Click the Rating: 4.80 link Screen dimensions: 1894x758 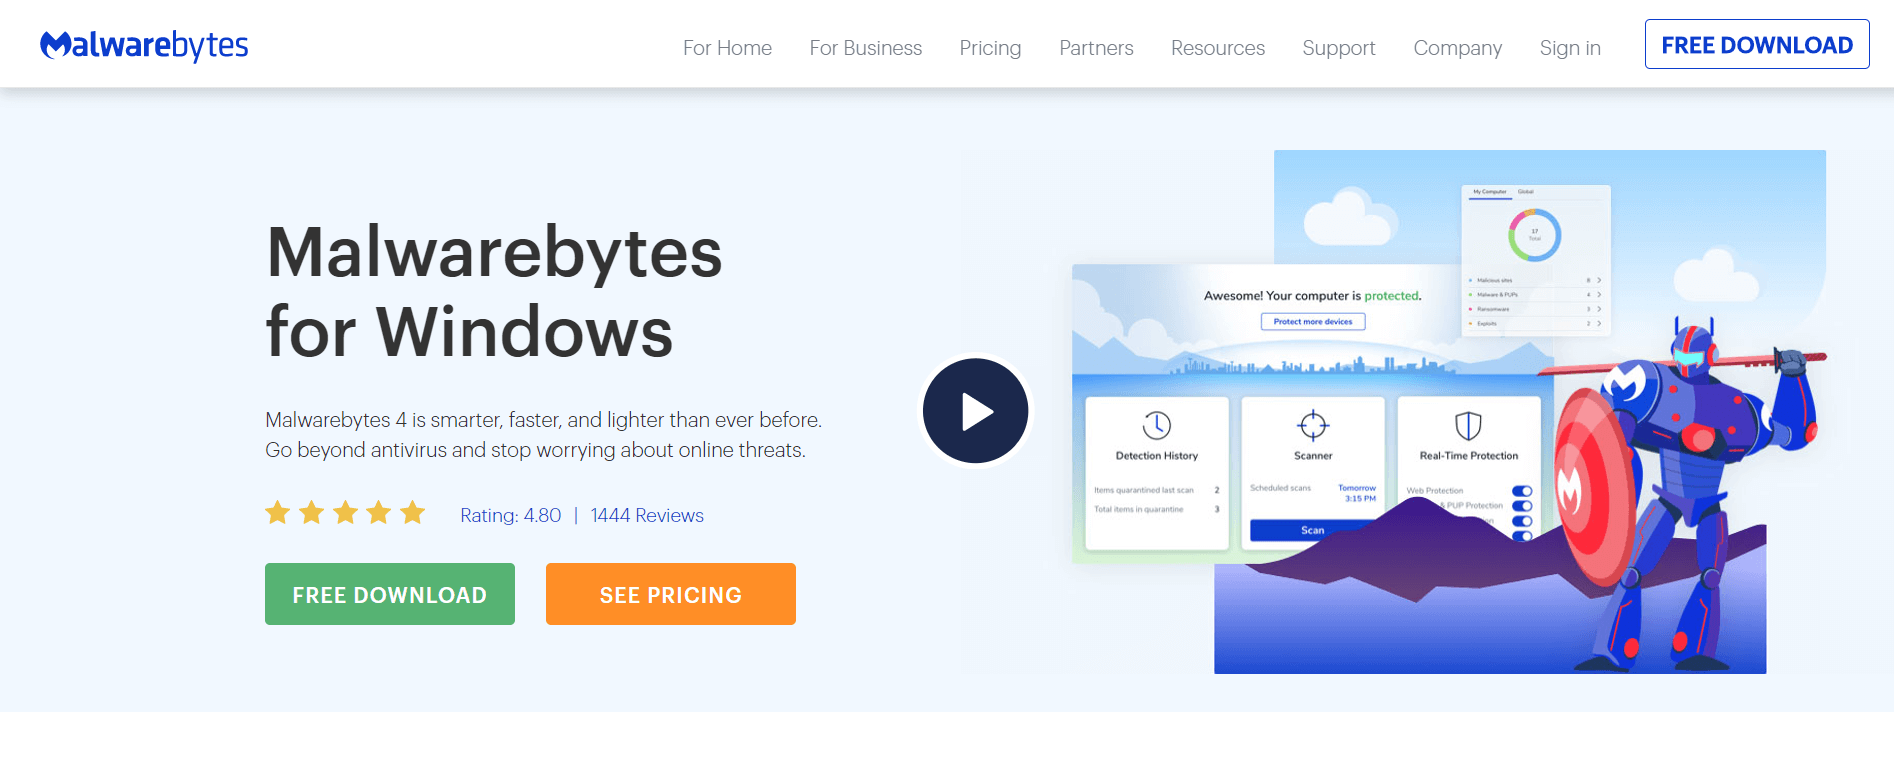tap(511, 515)
